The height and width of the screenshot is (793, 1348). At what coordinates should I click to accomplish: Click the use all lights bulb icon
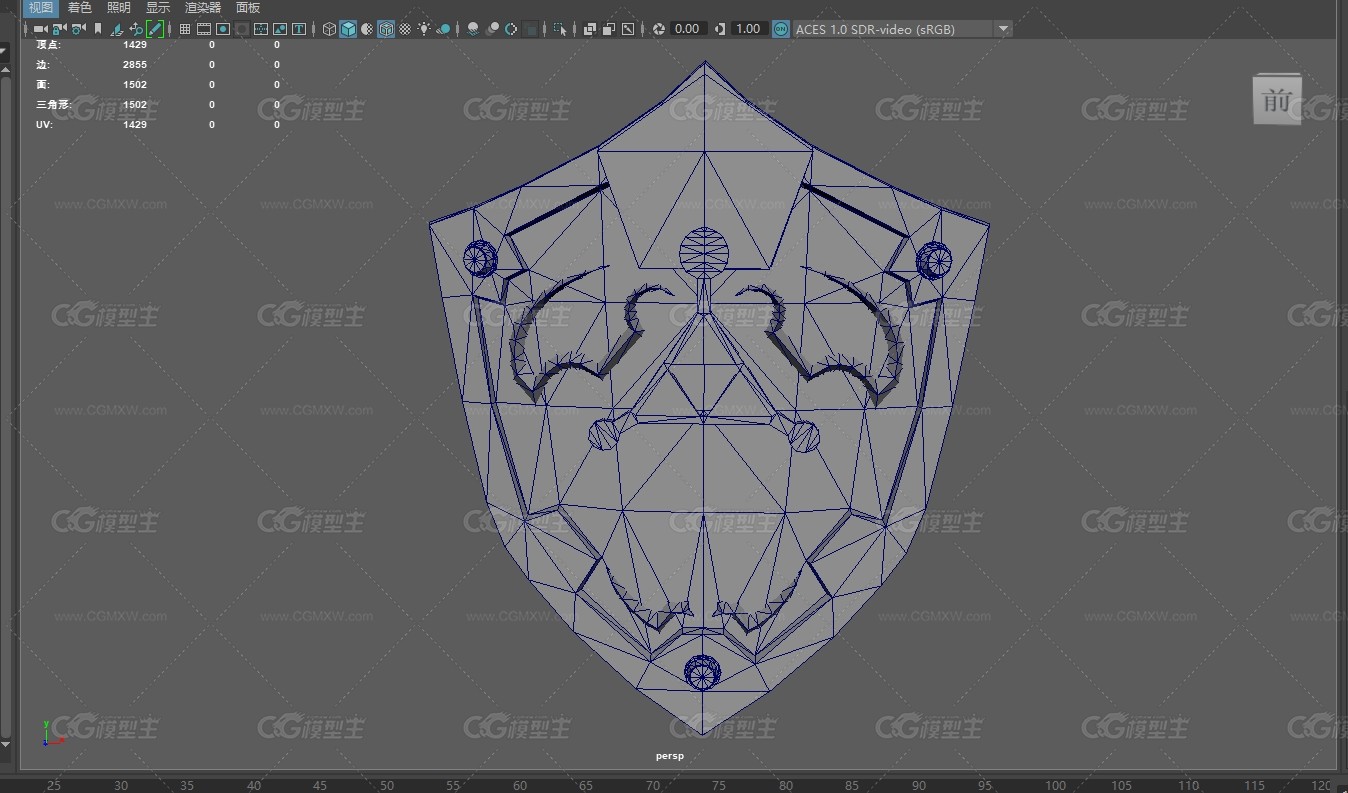coord(424,29)
